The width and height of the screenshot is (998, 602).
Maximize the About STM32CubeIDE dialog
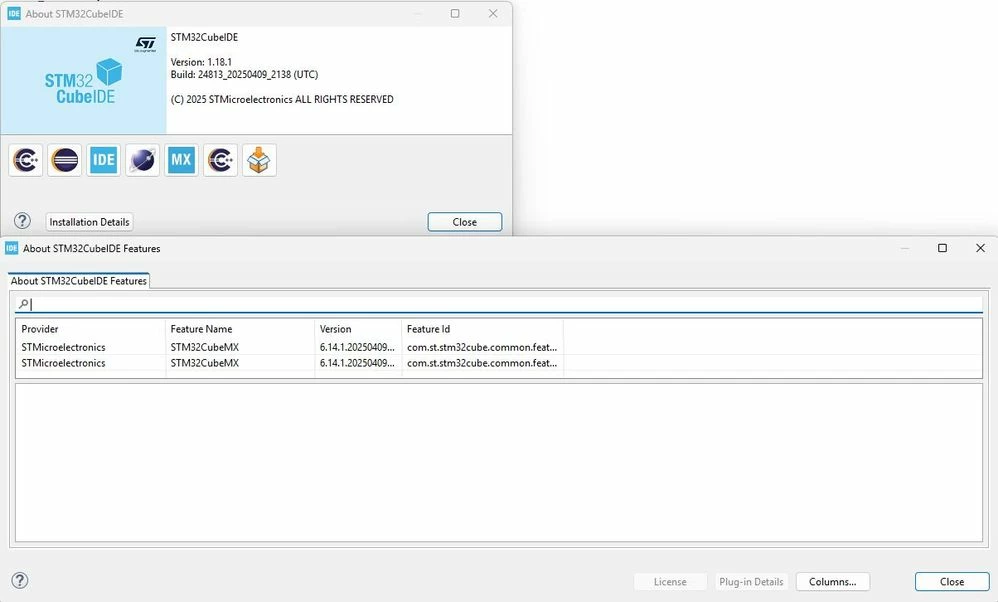[x=455, y=13]
